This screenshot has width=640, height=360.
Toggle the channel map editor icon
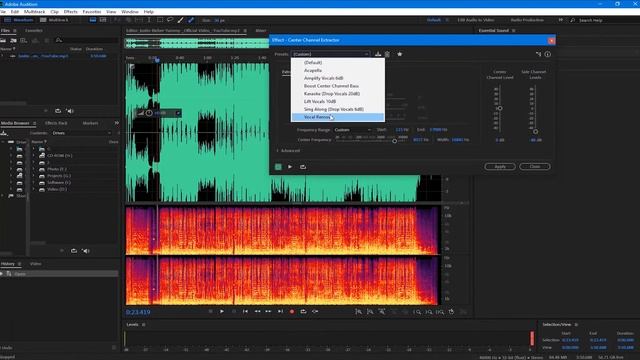[x=538, y=54]
